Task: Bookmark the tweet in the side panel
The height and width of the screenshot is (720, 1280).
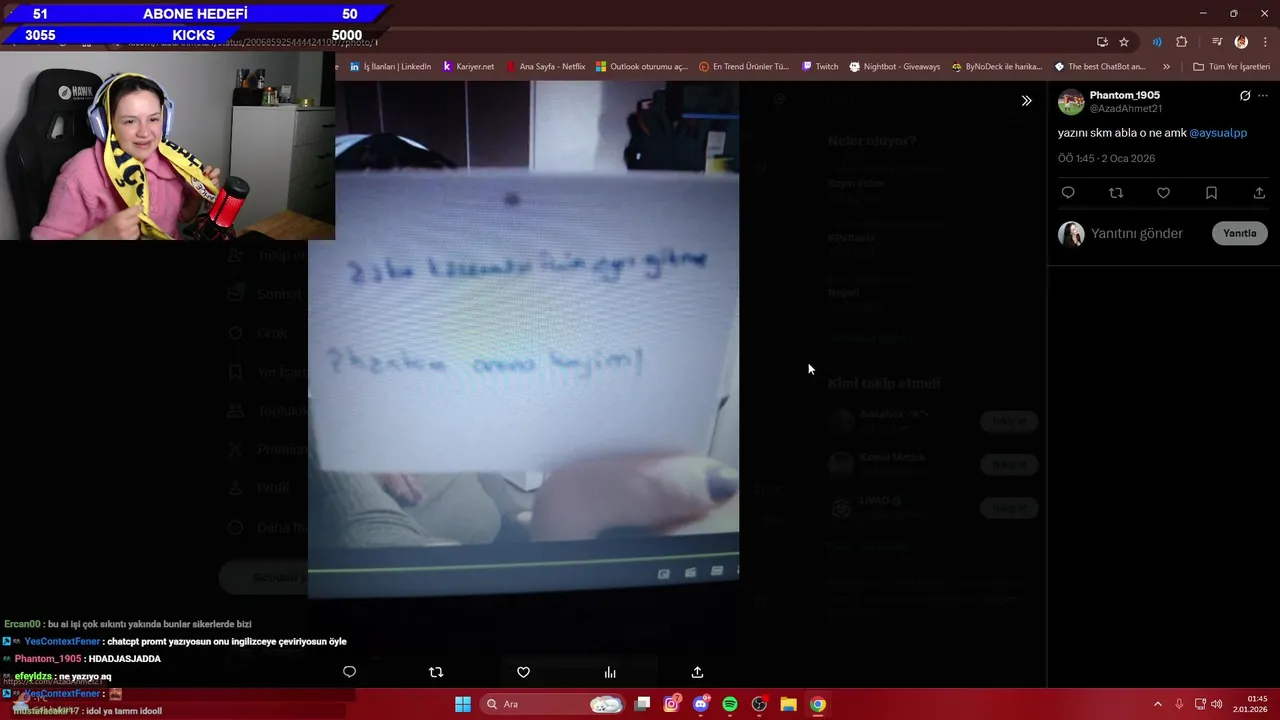Action: tap(1211, 193)
